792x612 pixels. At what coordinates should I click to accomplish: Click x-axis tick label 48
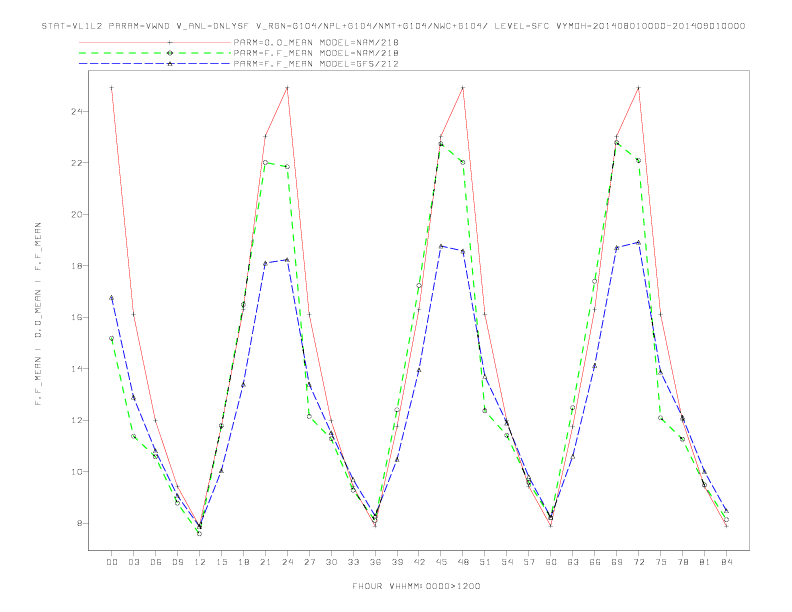tap(463, 562)
